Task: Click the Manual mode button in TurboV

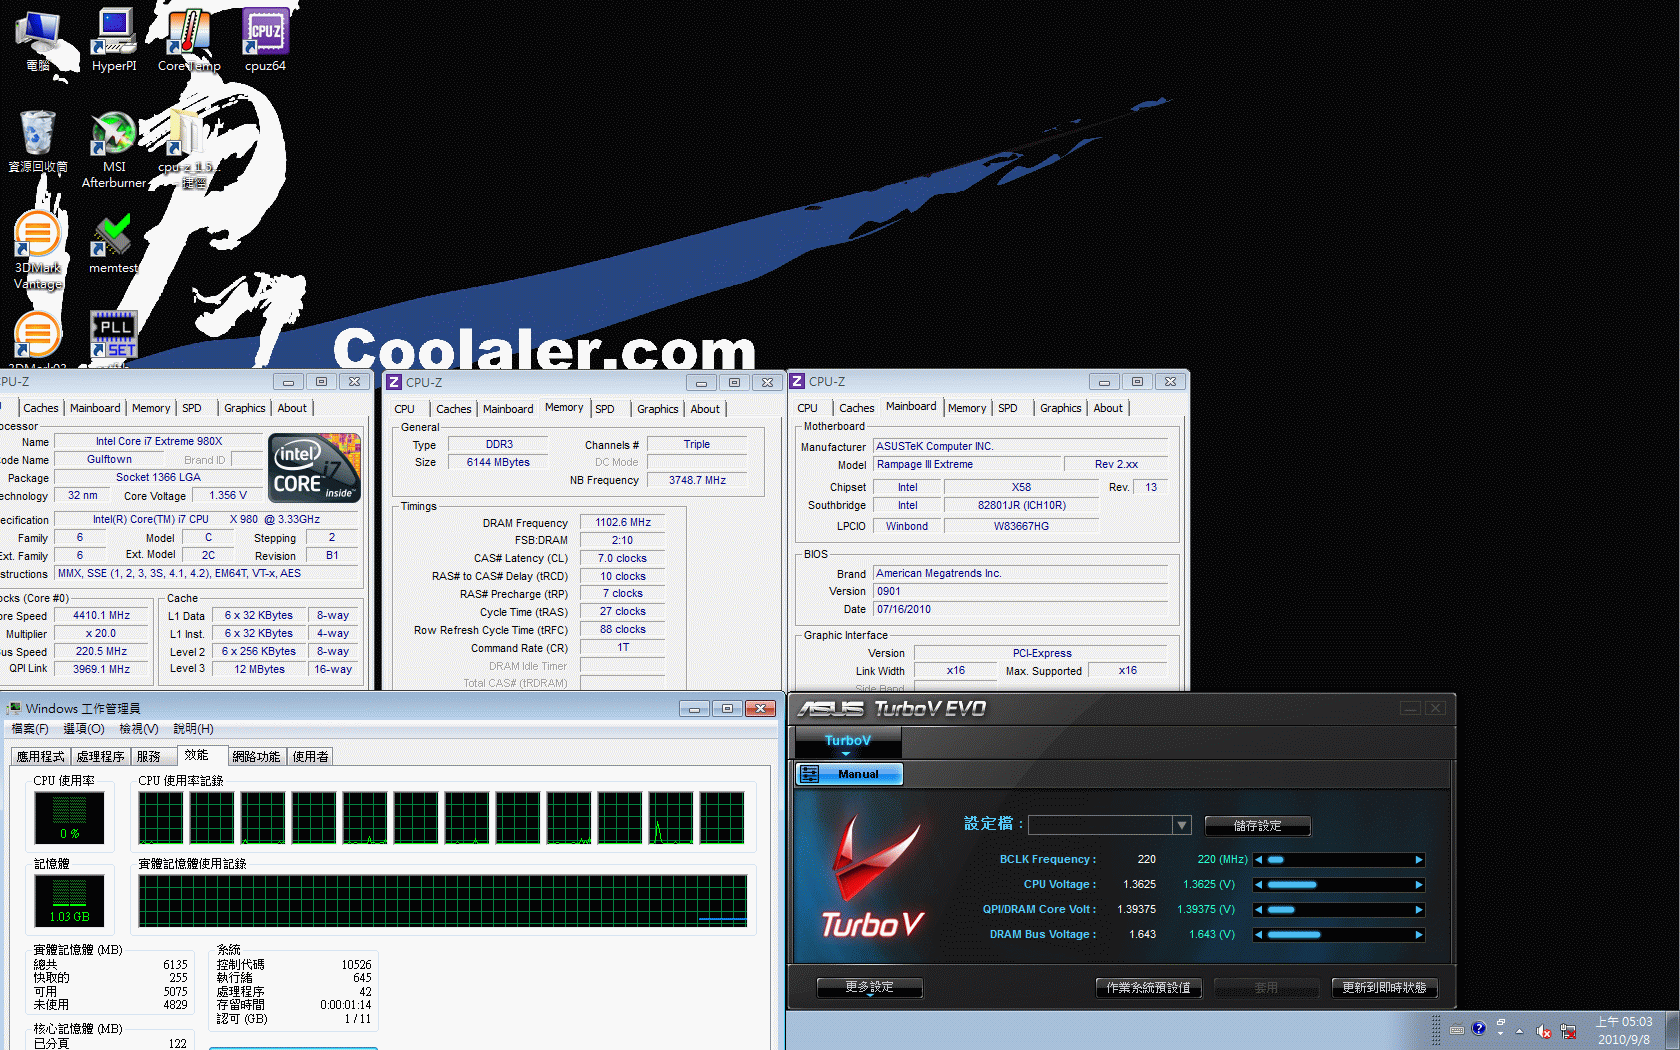Action: click(849, 774)
